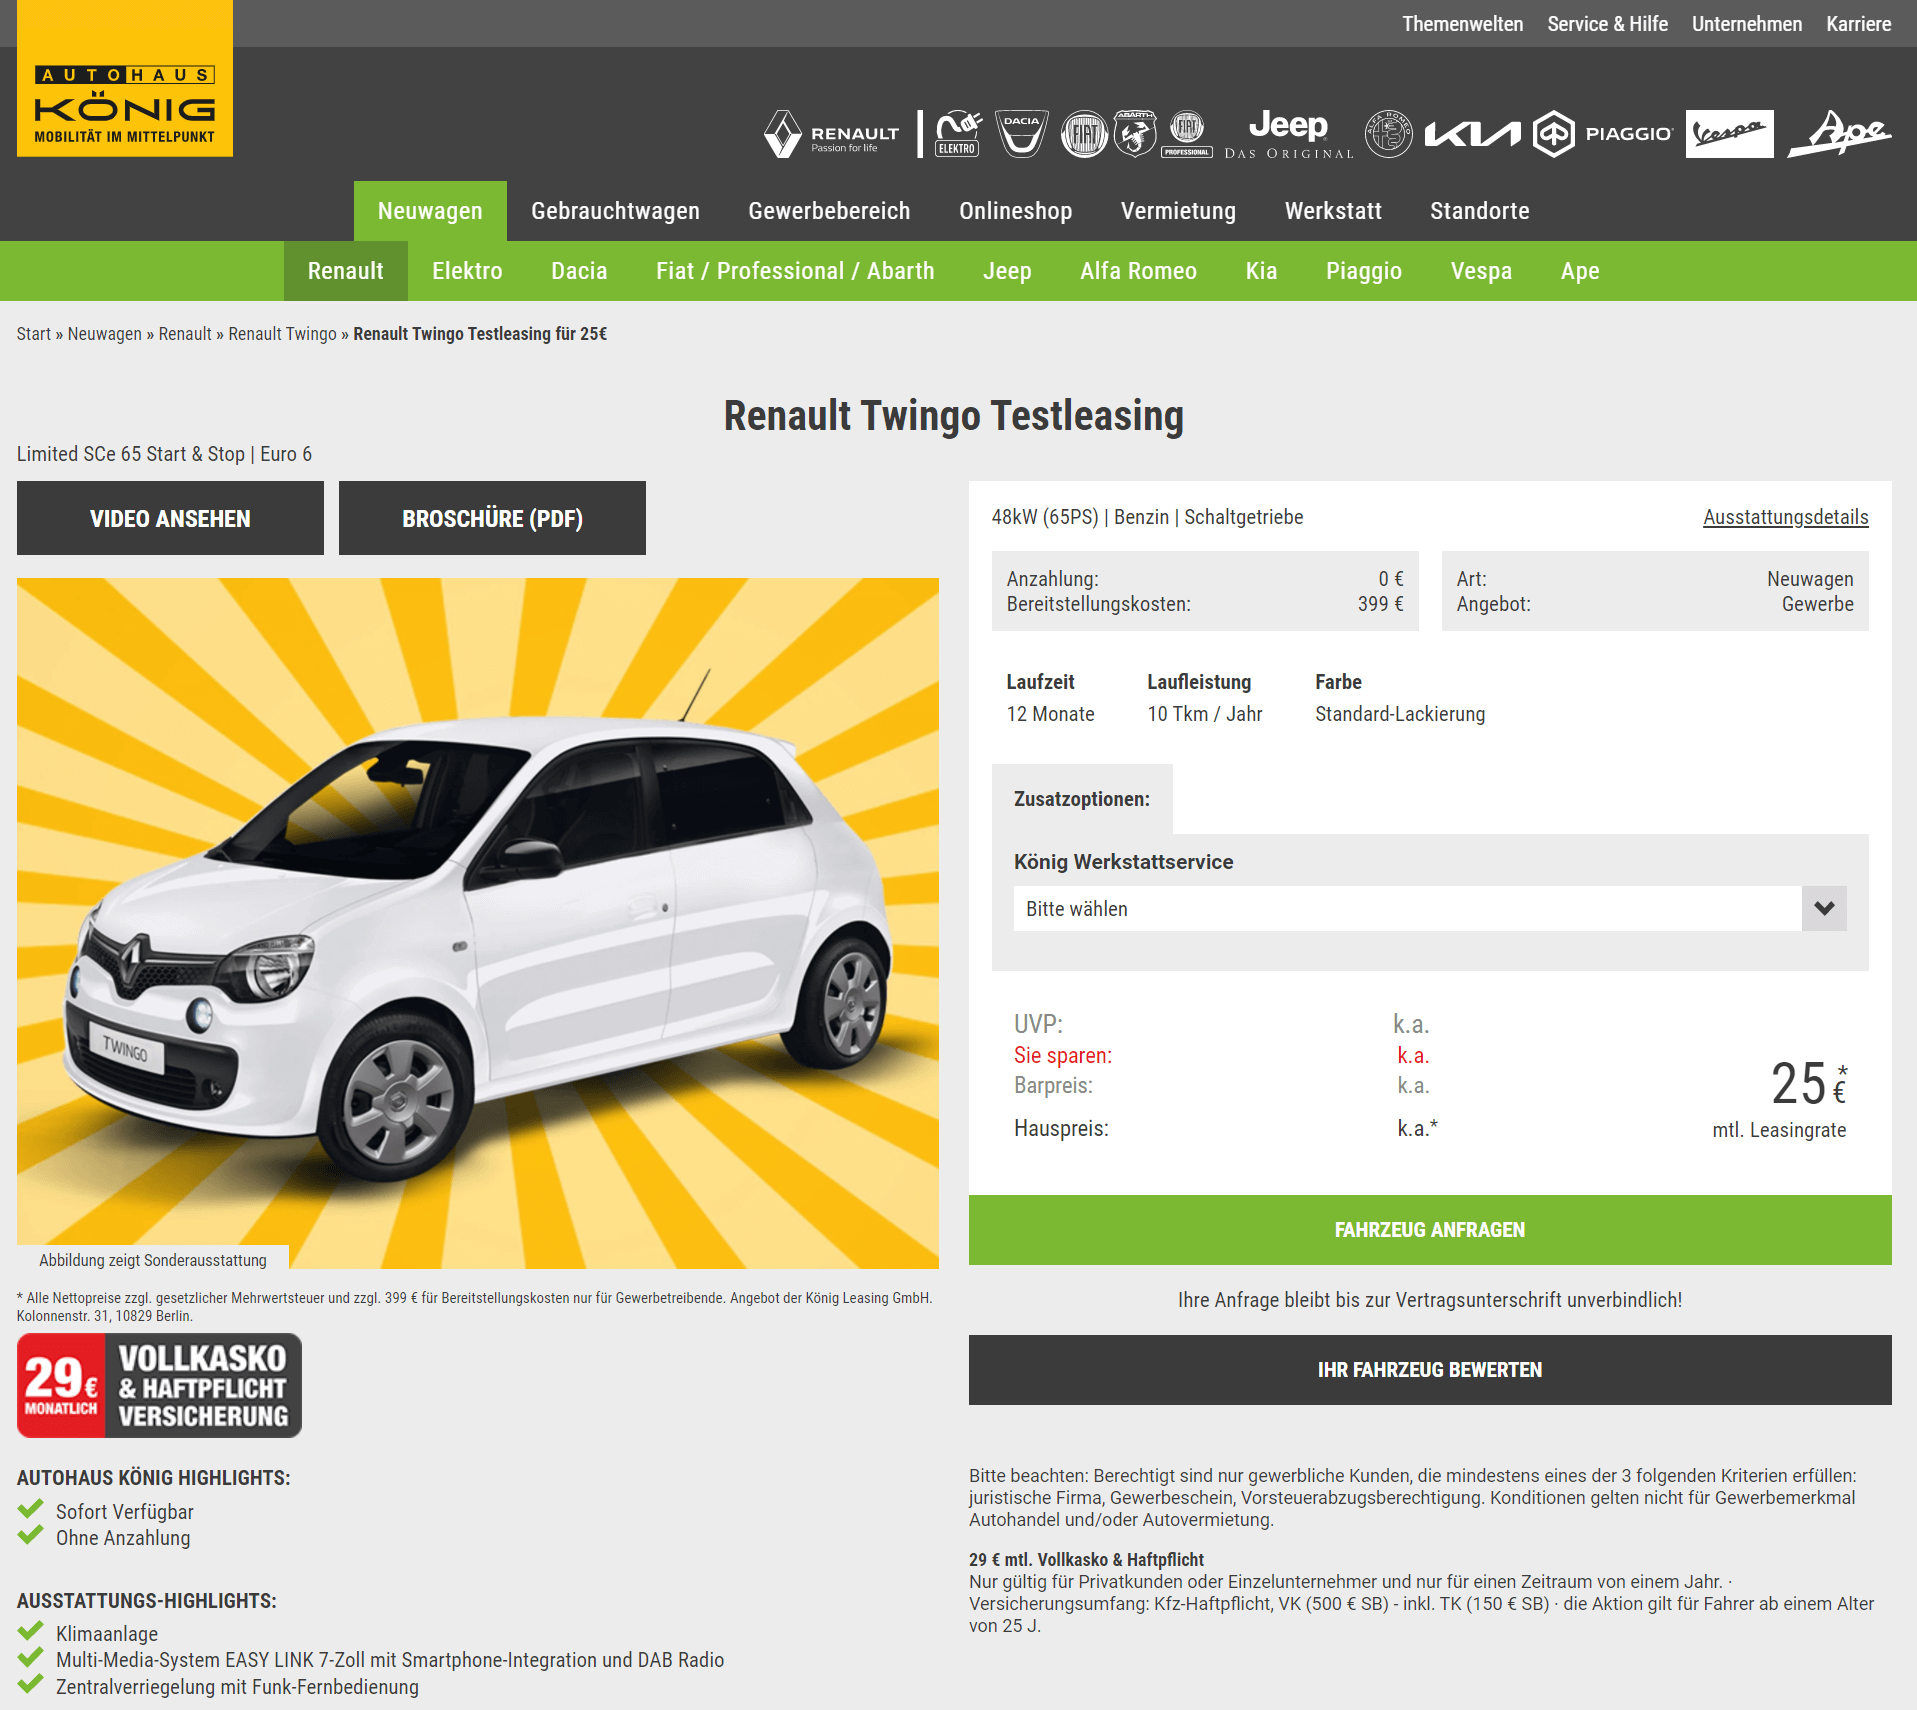1917x1710 pixels.
Task: Download the BROSCHÜRE (PDF)
Action: coord(492,518)
